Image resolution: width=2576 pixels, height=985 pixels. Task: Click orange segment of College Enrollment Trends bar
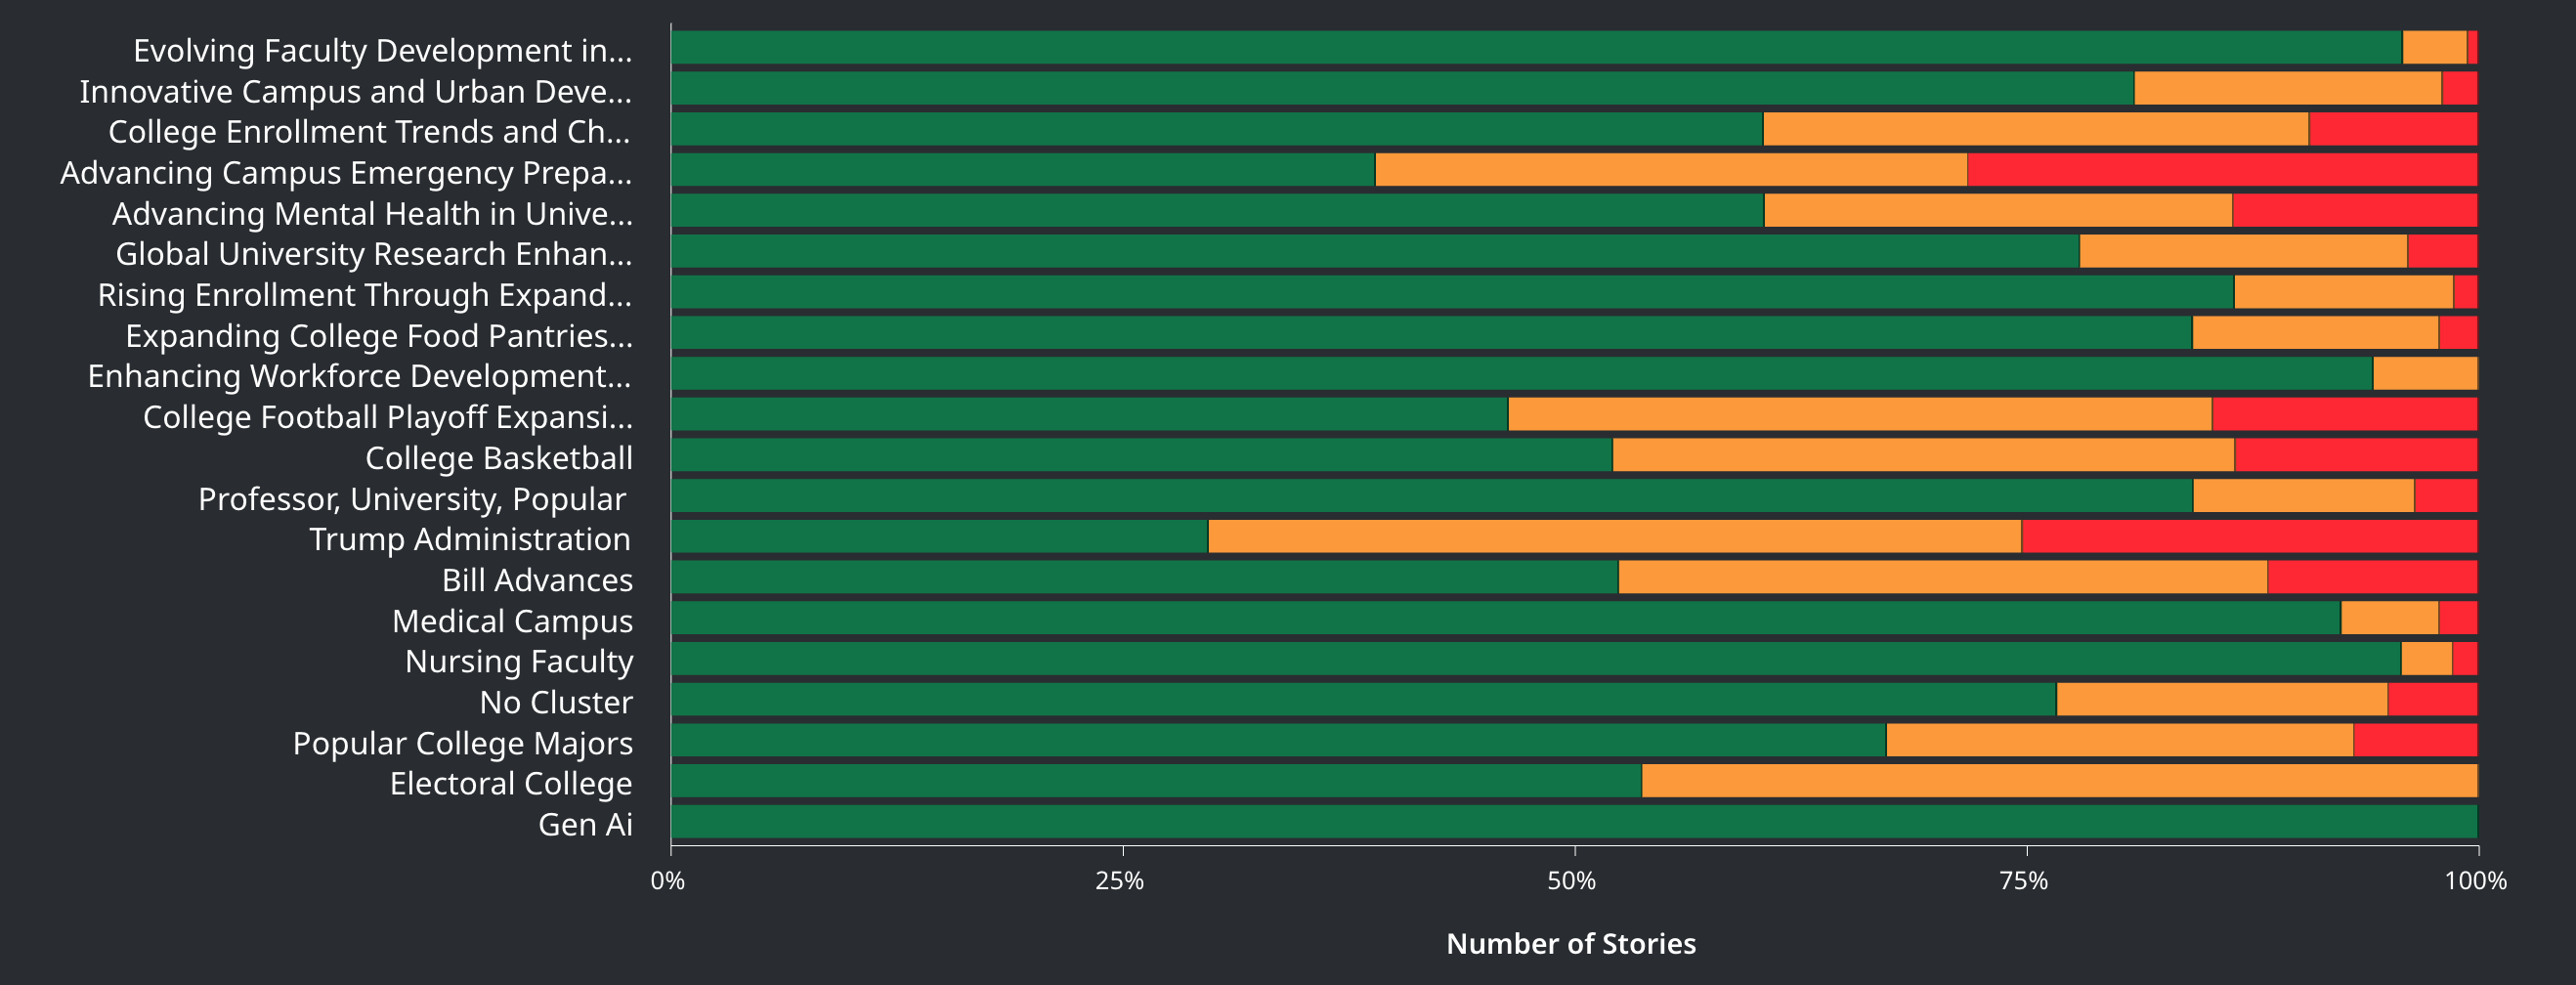pos(2035,129)
